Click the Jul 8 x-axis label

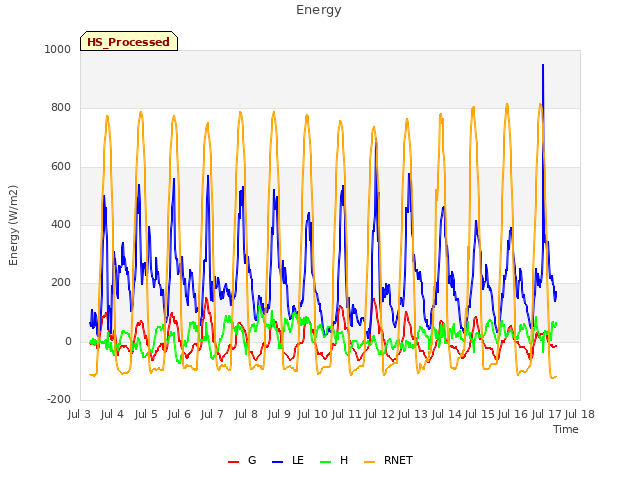tap(246, 414)
